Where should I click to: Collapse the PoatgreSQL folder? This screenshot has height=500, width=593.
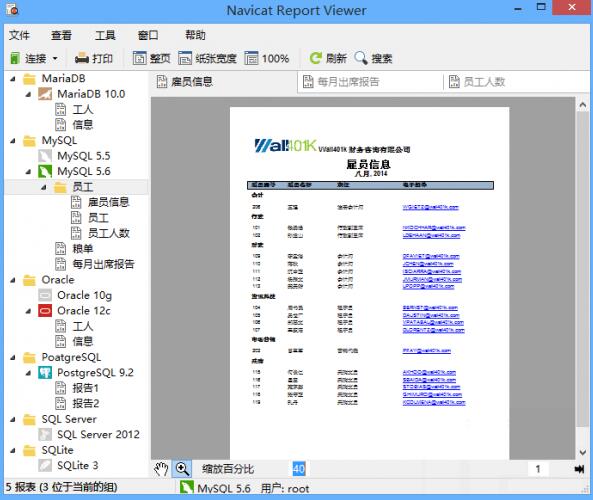click(13, 357)
